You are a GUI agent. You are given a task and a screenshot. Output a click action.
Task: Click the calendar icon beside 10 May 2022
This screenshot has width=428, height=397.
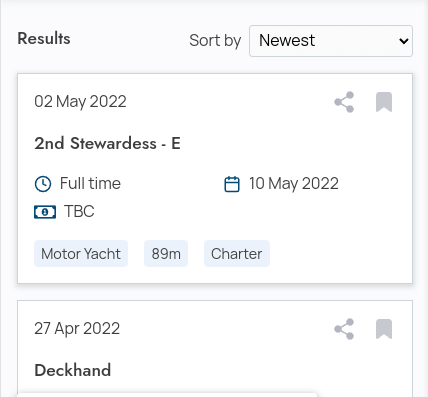[x=232, y=184]
